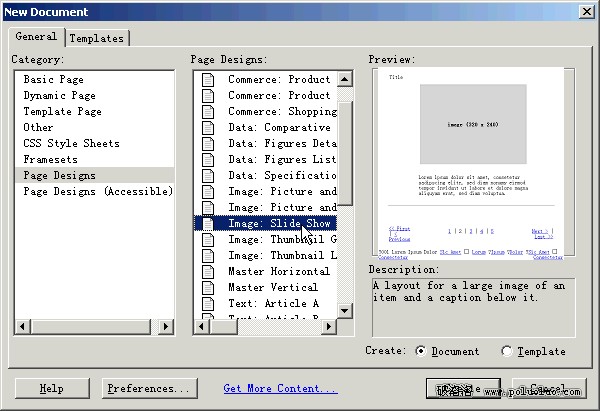The width and height of the screenshot is (600, 411).
Task: Select the icon next to Master Vertical
Action: [x=208, y=287]
